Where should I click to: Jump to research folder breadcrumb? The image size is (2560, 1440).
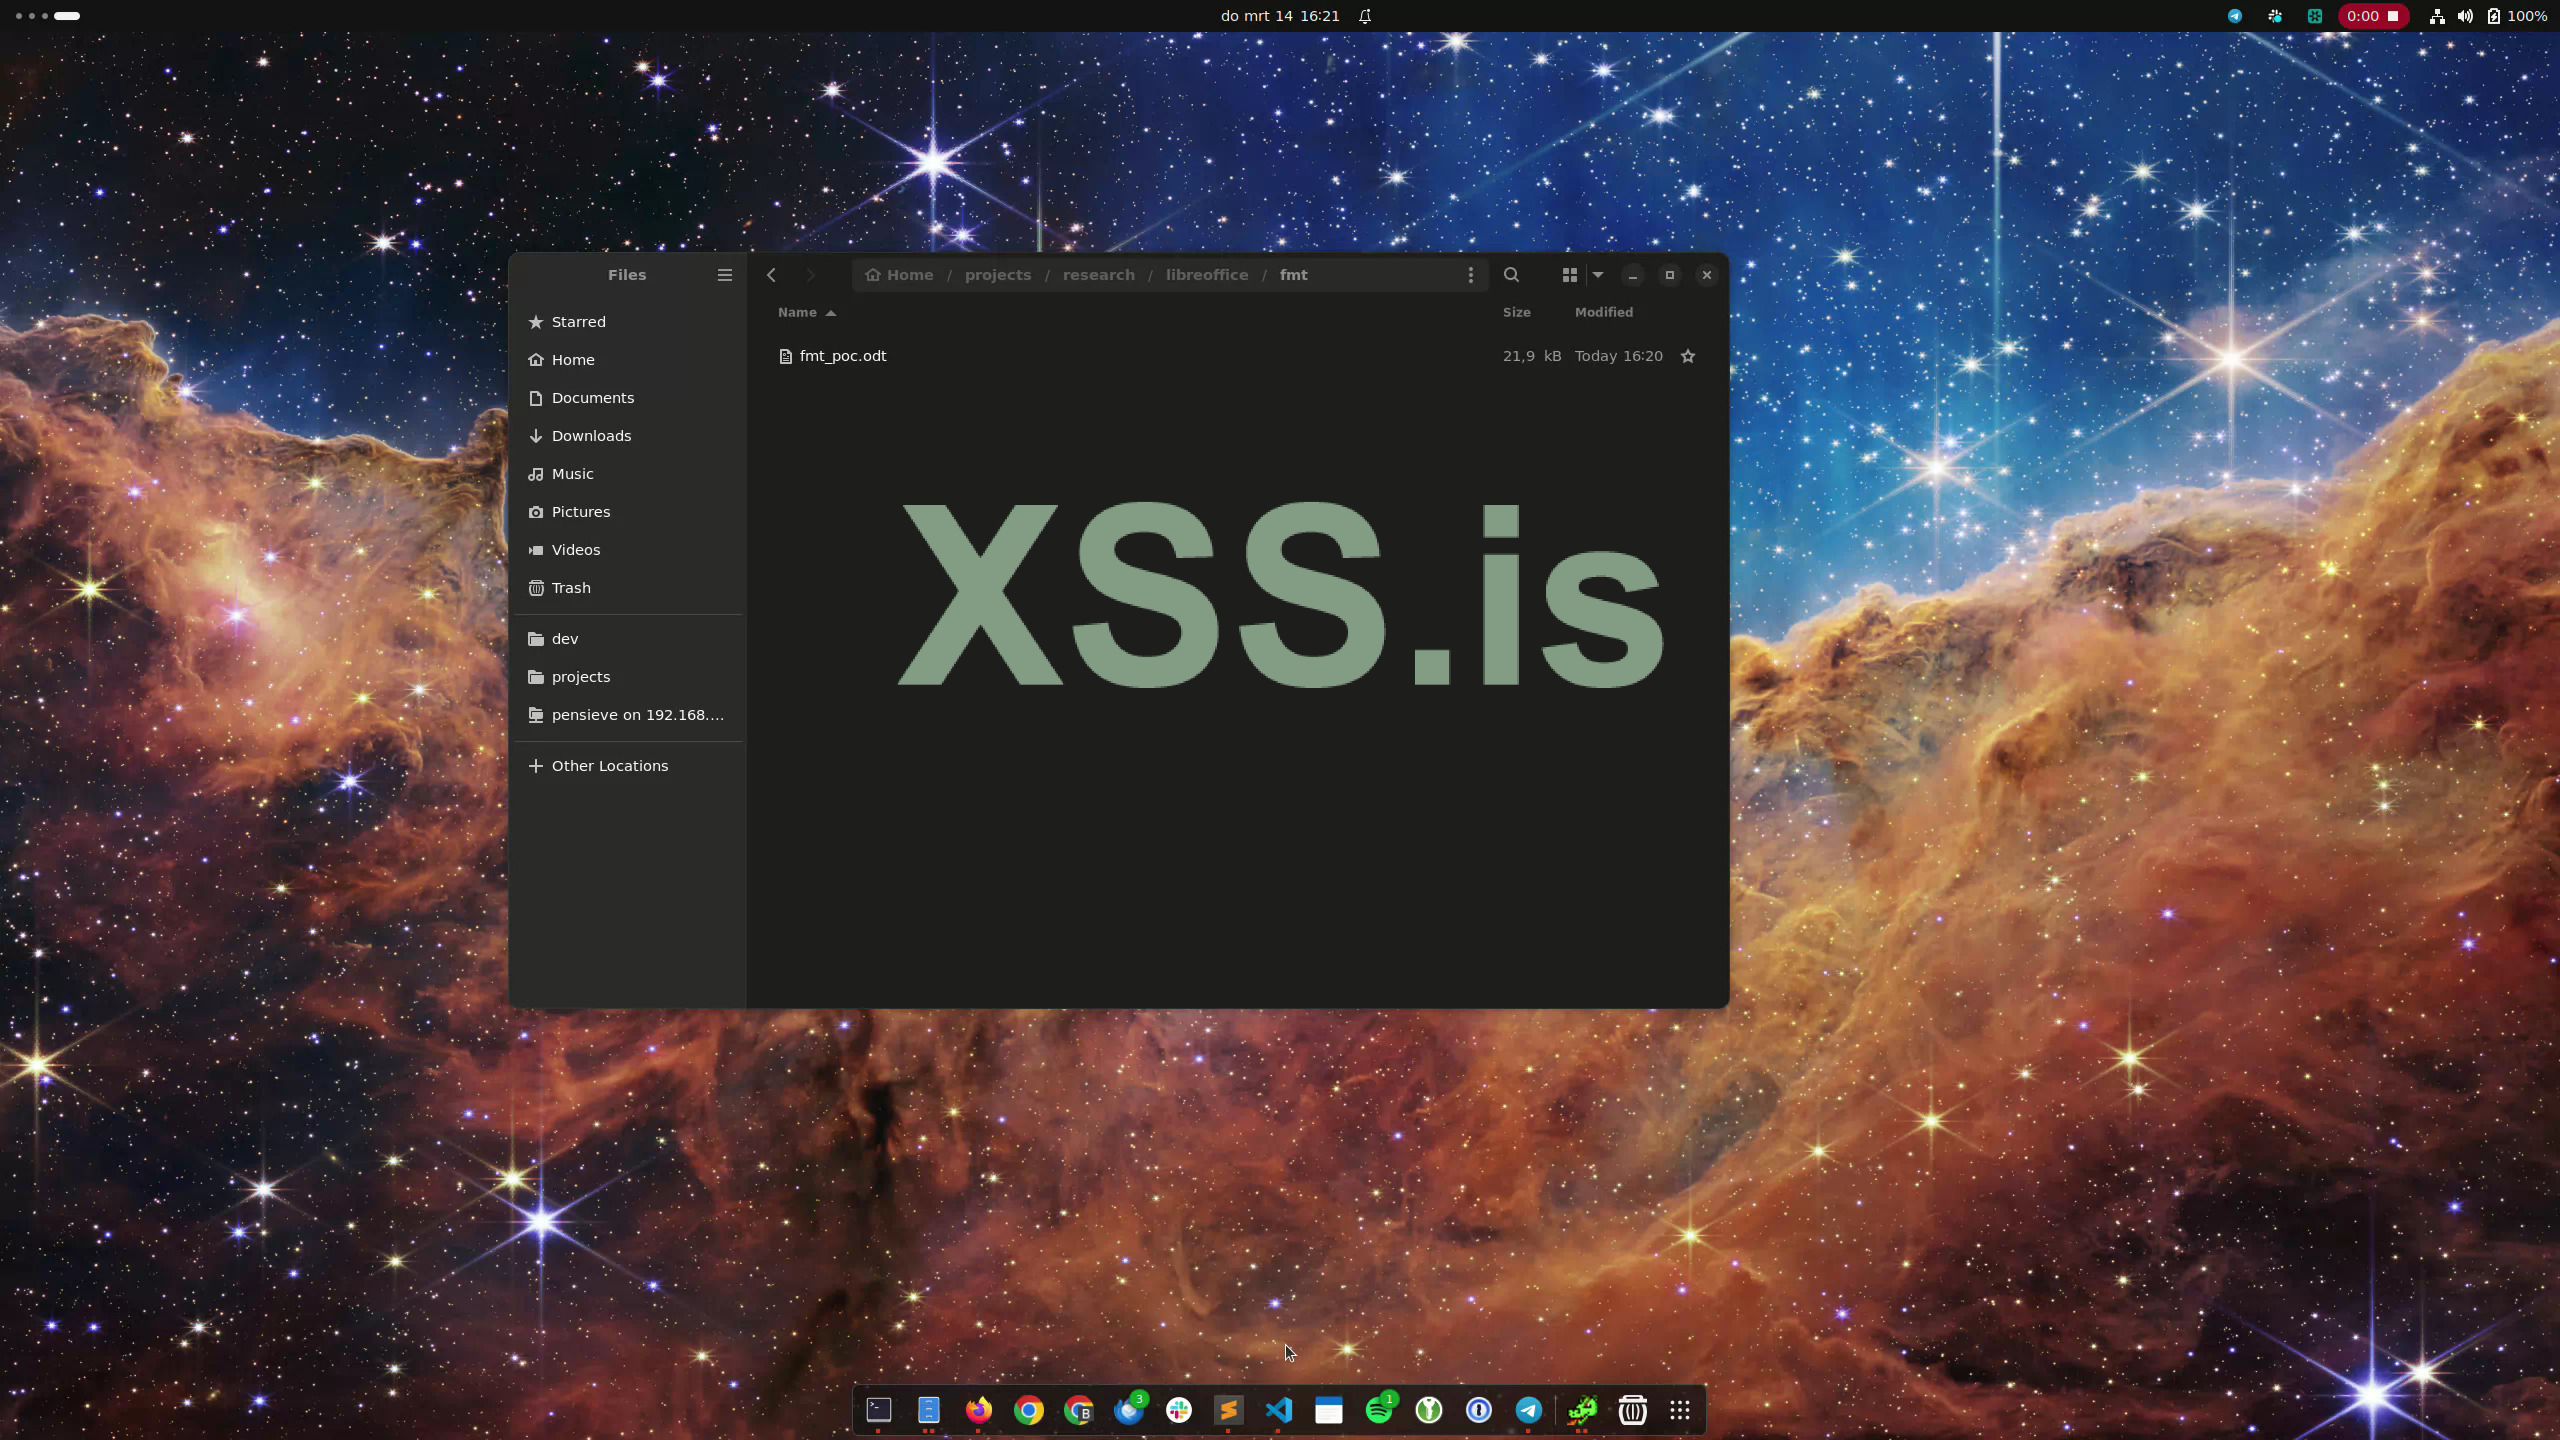coord(1098,275)
